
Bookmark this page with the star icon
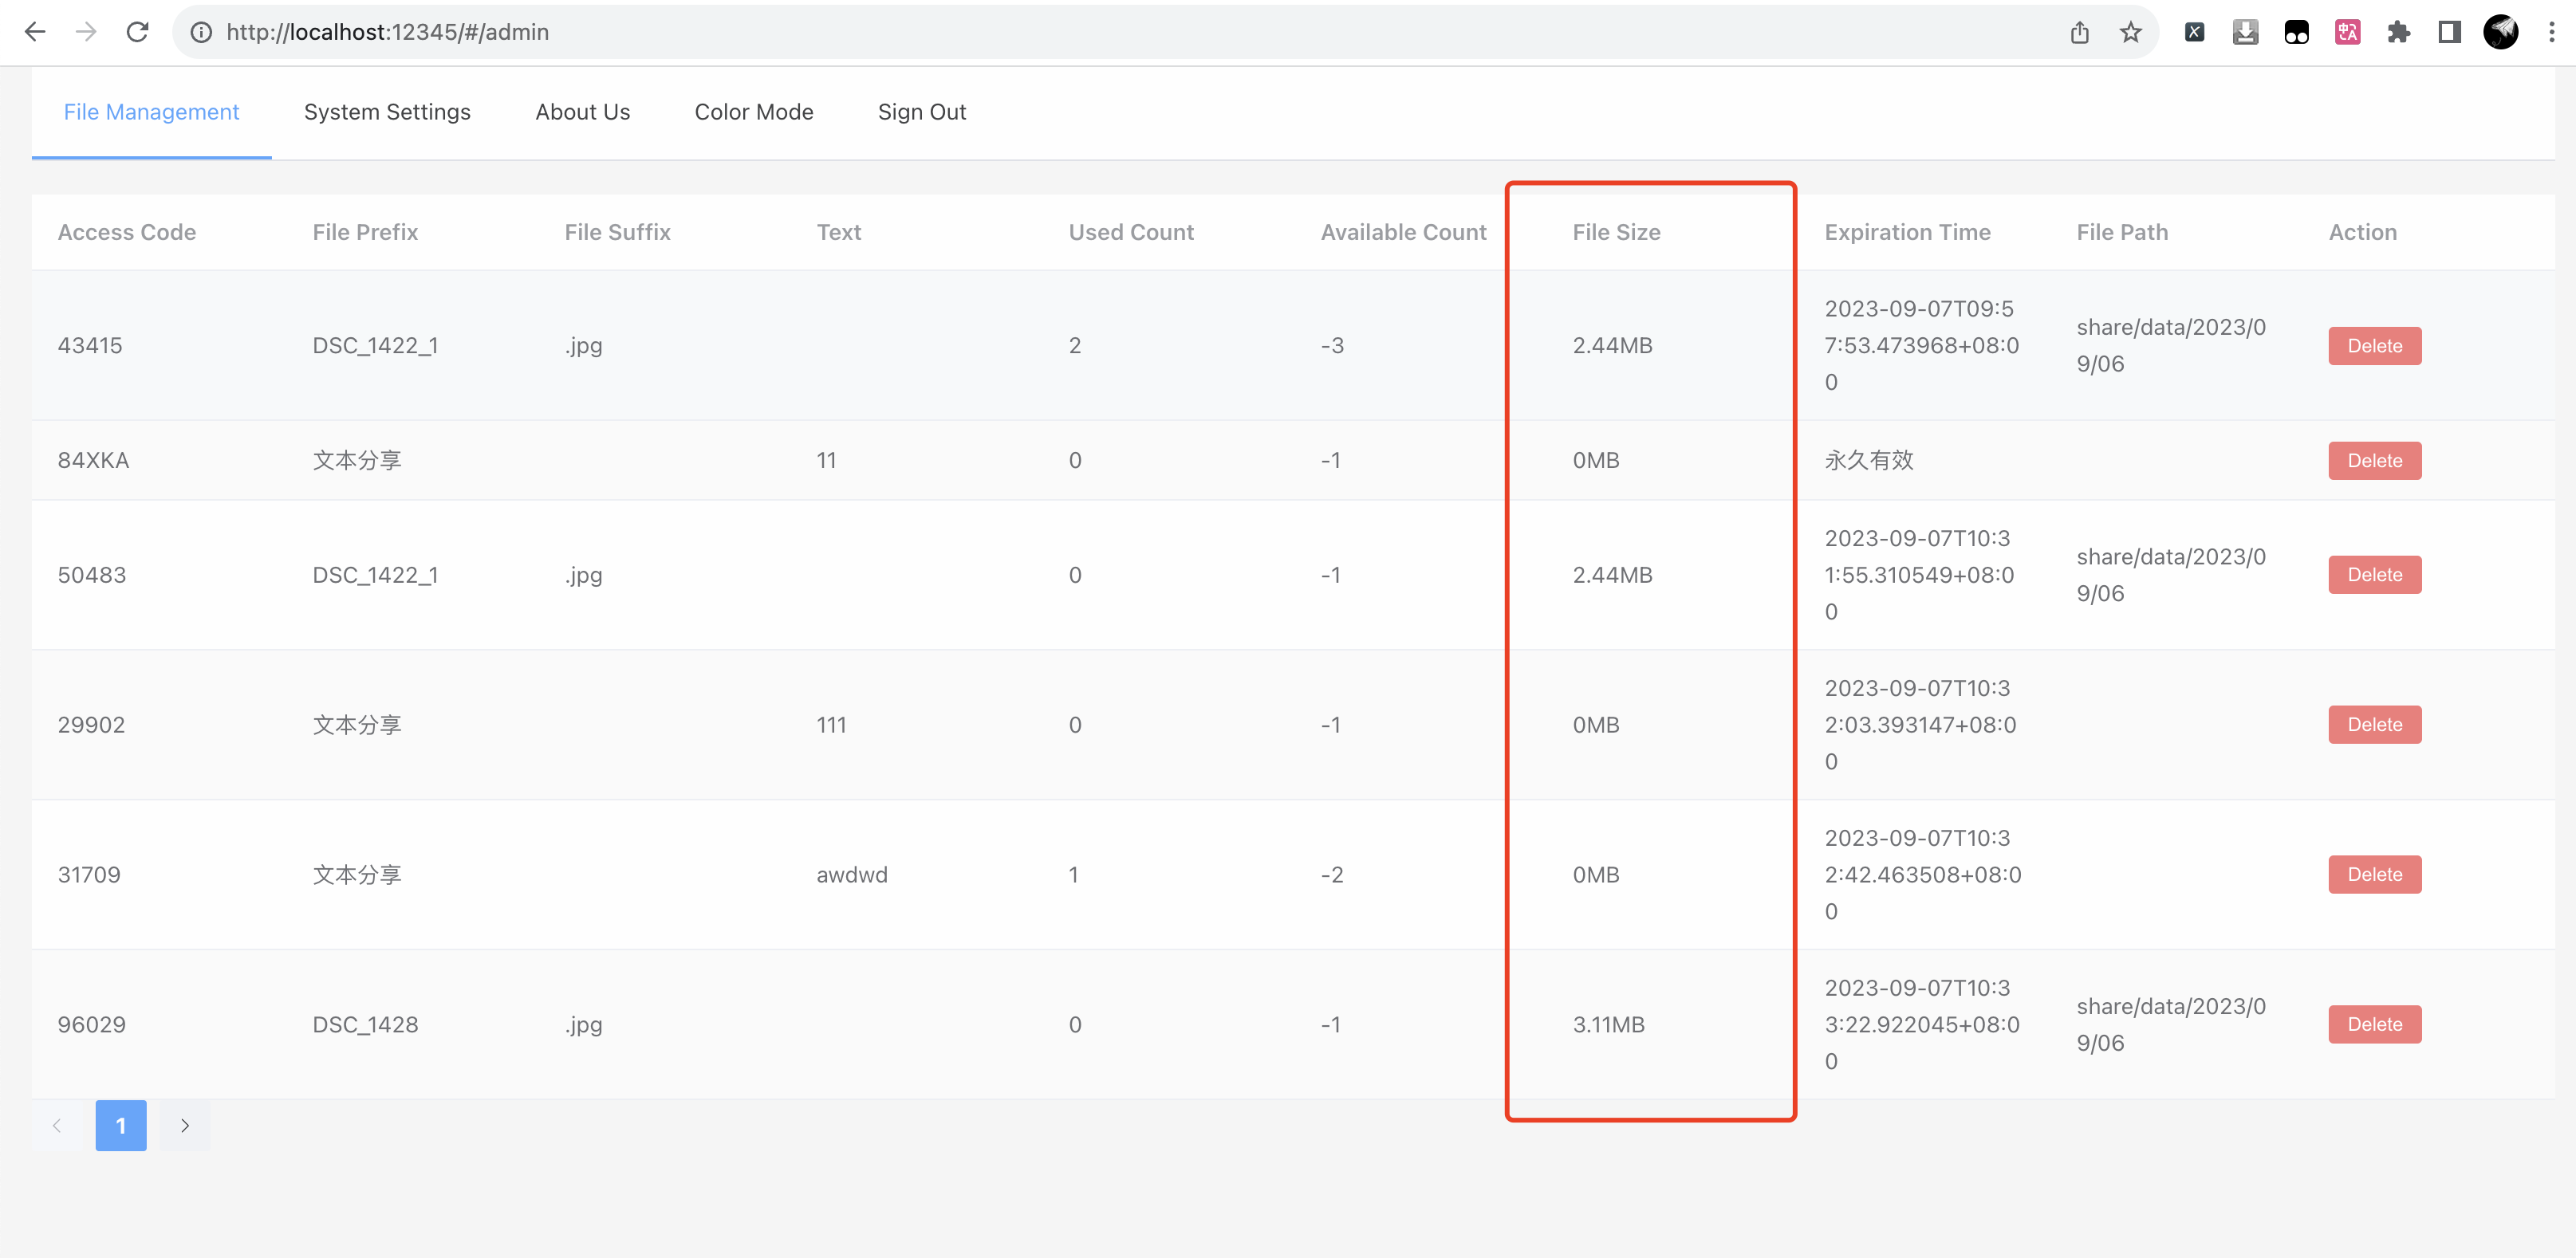(2131, 32)
